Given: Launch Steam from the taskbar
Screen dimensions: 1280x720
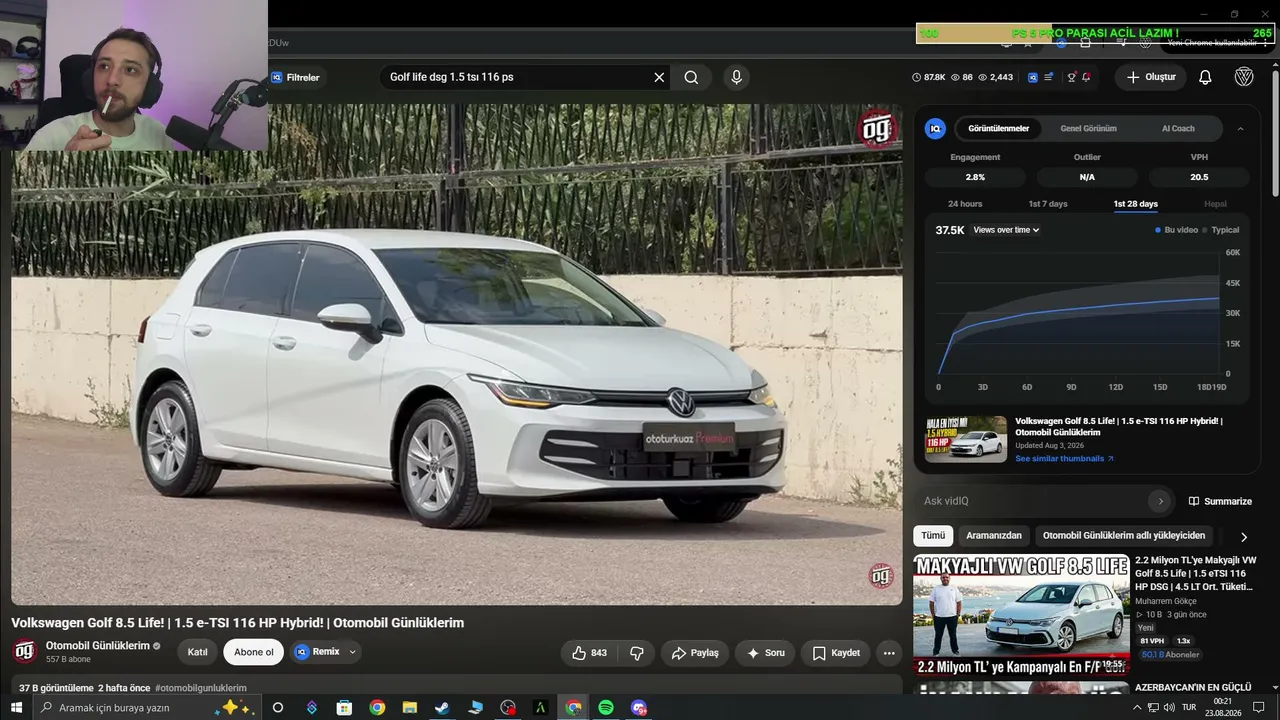Looking at the screenshot, I should (x=441, y=708).
